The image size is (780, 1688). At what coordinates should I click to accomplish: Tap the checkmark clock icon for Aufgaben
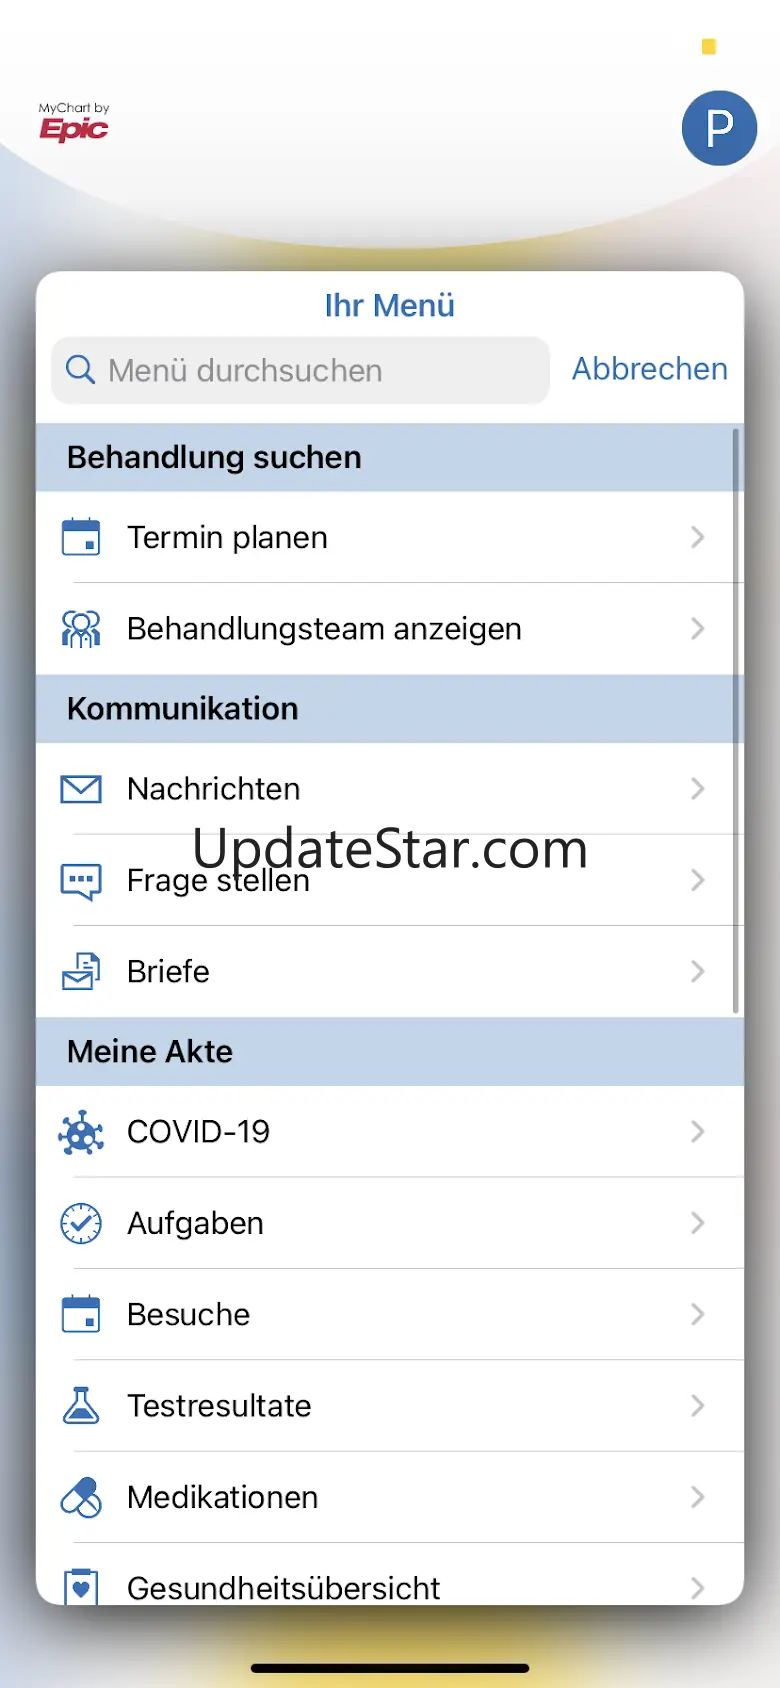tap(81, 1223)
